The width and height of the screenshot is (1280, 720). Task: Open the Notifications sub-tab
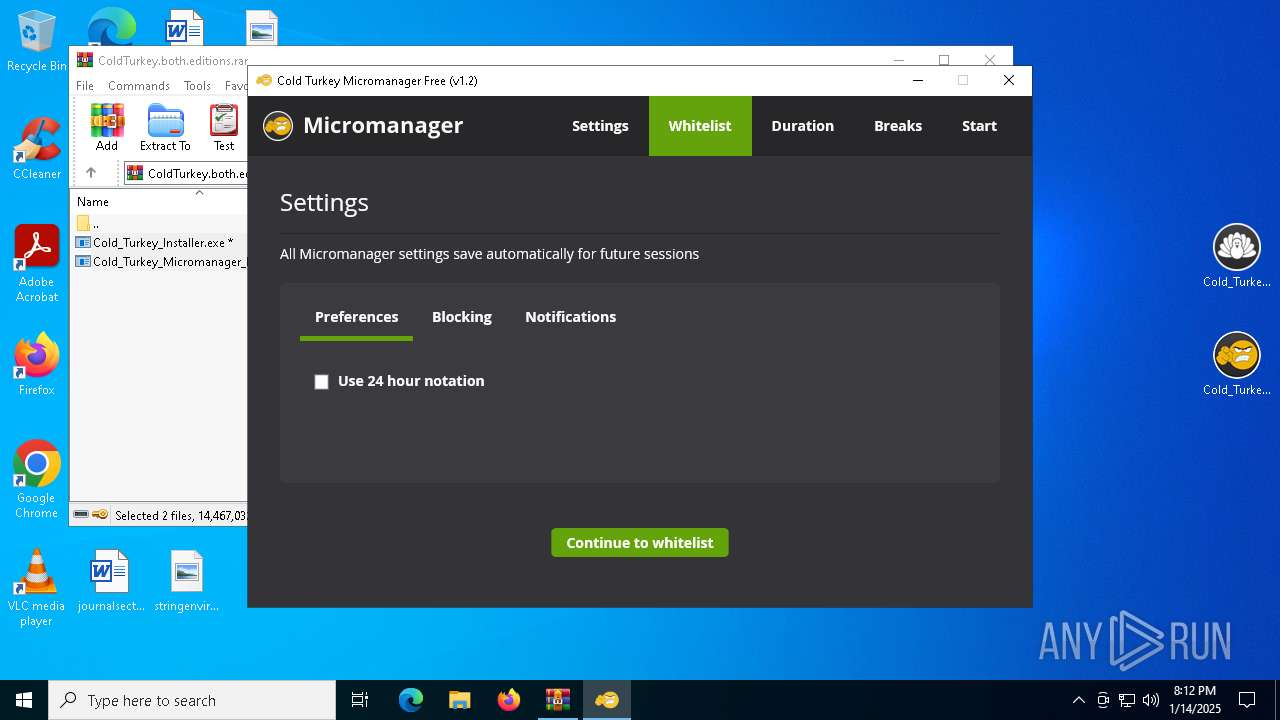pos(570,317)
